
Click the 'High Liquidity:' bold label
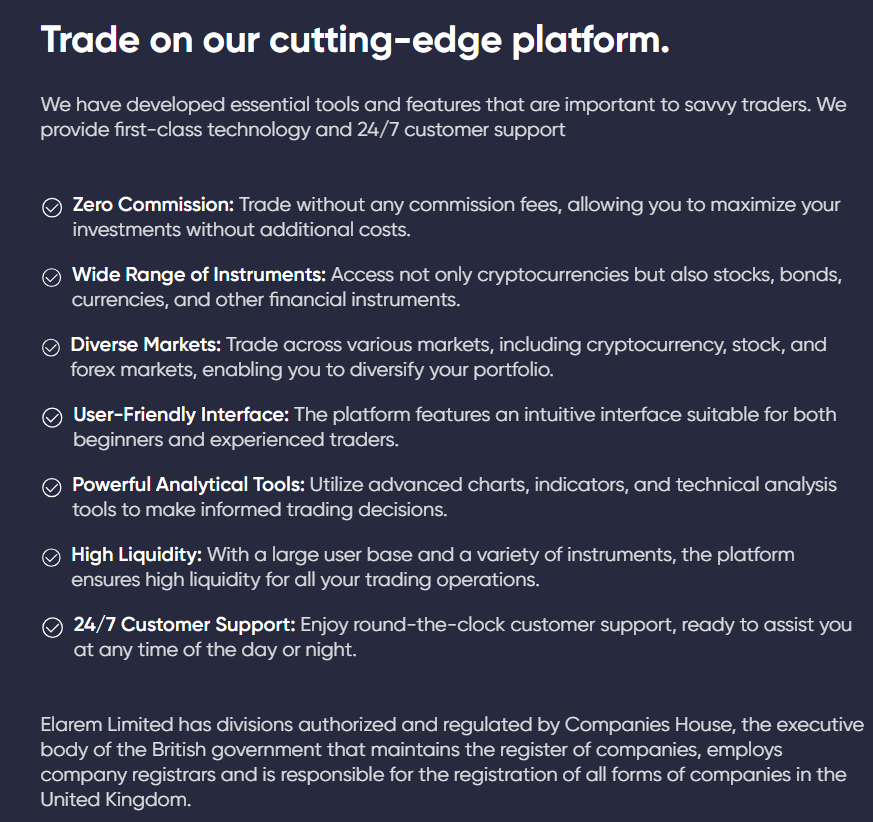(x=137, y=555)
